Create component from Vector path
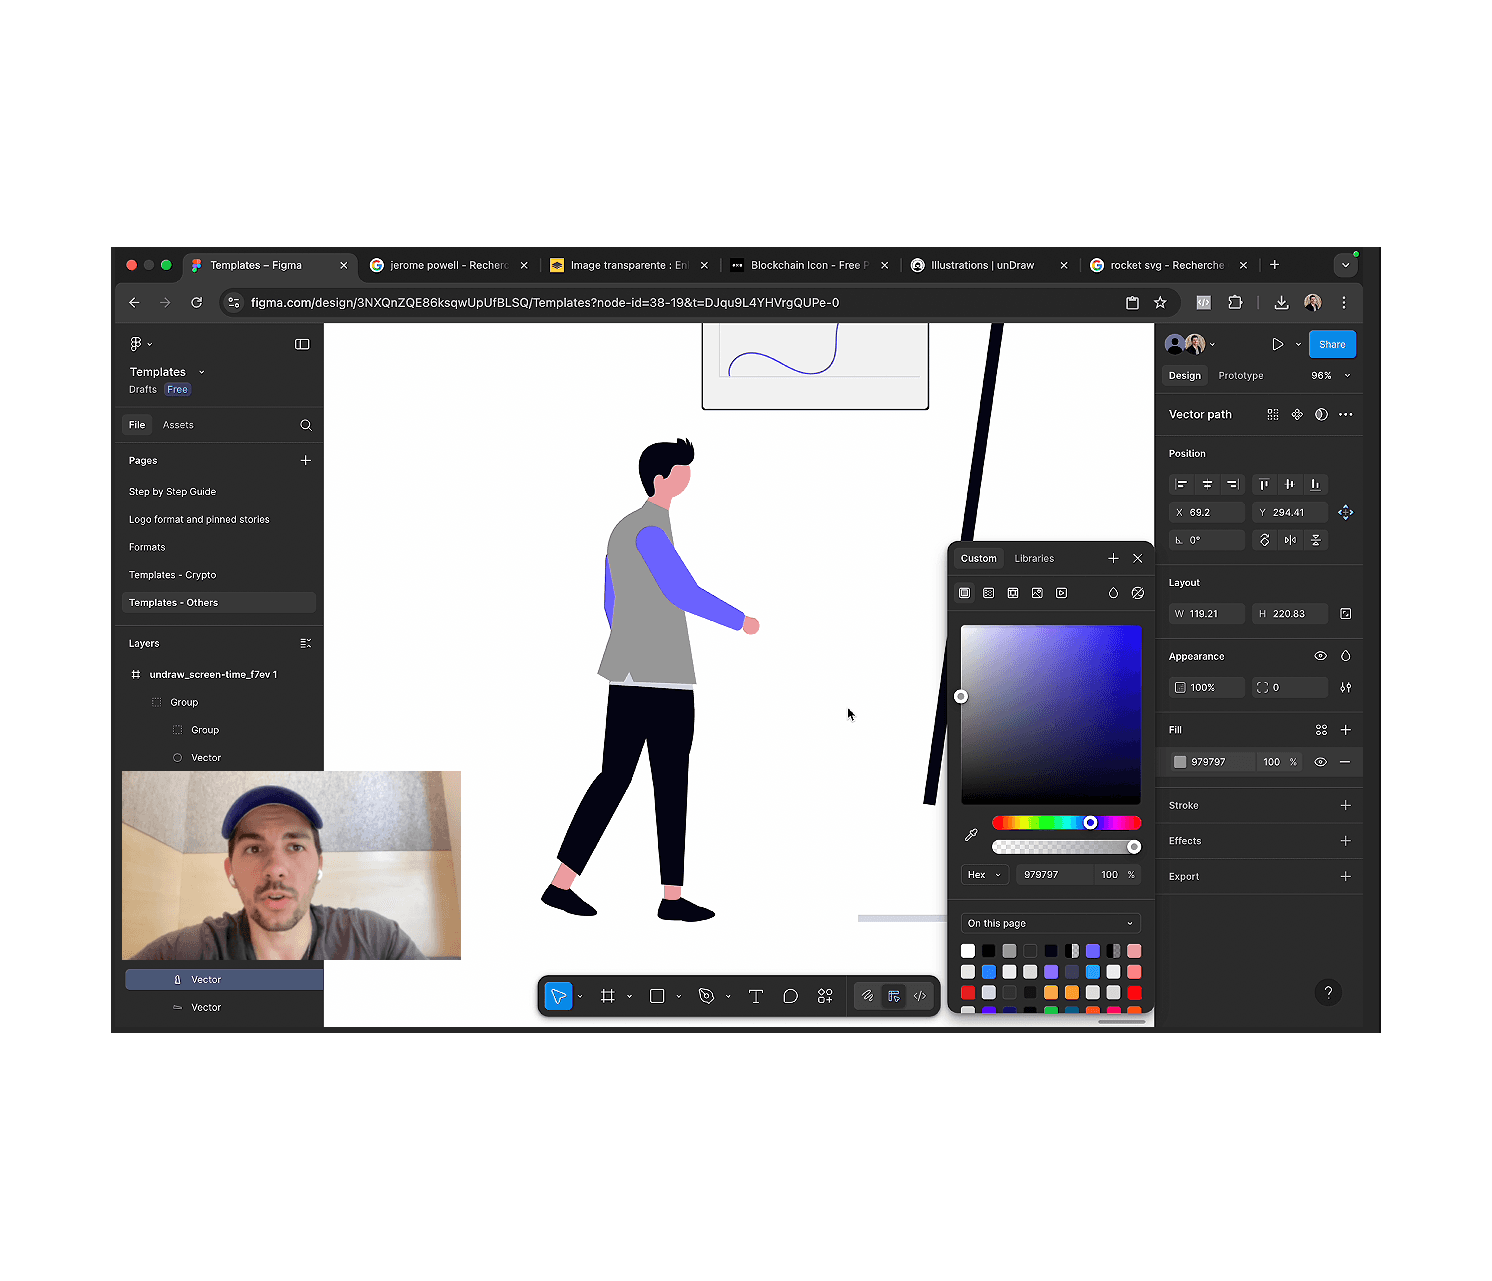1492x1281 pixels. [x=1297, y=414]
